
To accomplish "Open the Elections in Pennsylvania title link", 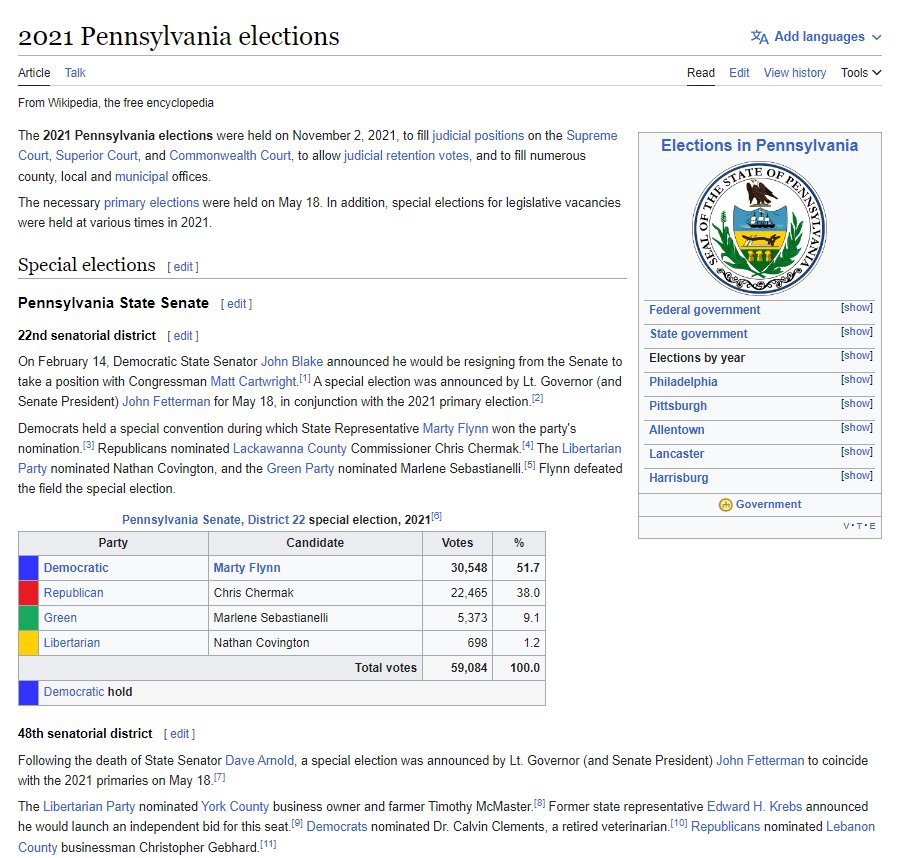I will coord(759,146).
